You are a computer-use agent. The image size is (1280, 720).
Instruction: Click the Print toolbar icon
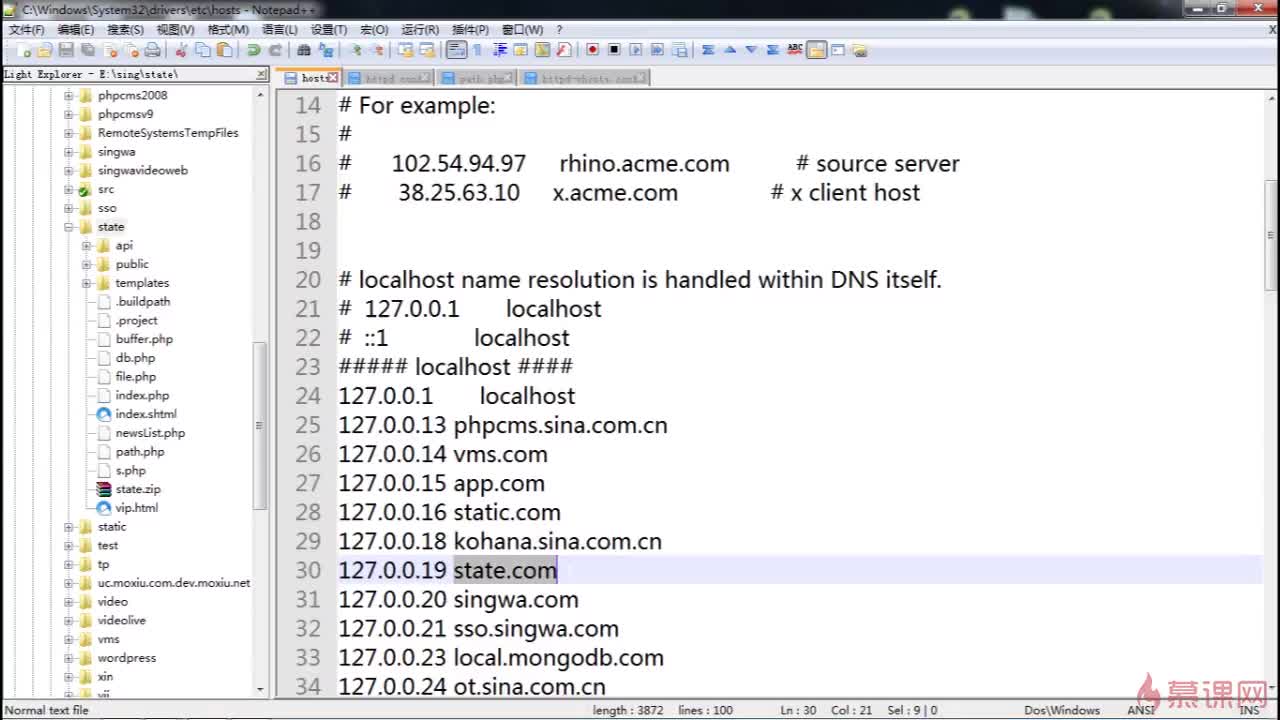point(152,50)
